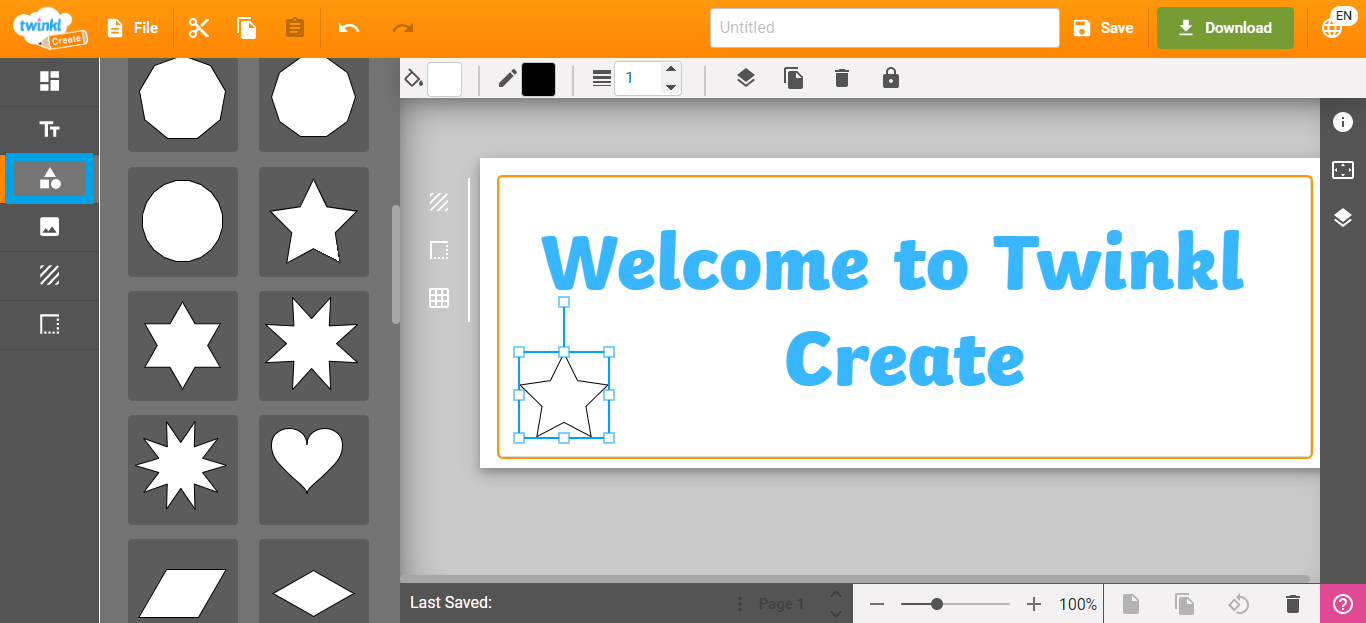Add the nonagon shape in right column
1366x623 pixels.
[314, 104]
